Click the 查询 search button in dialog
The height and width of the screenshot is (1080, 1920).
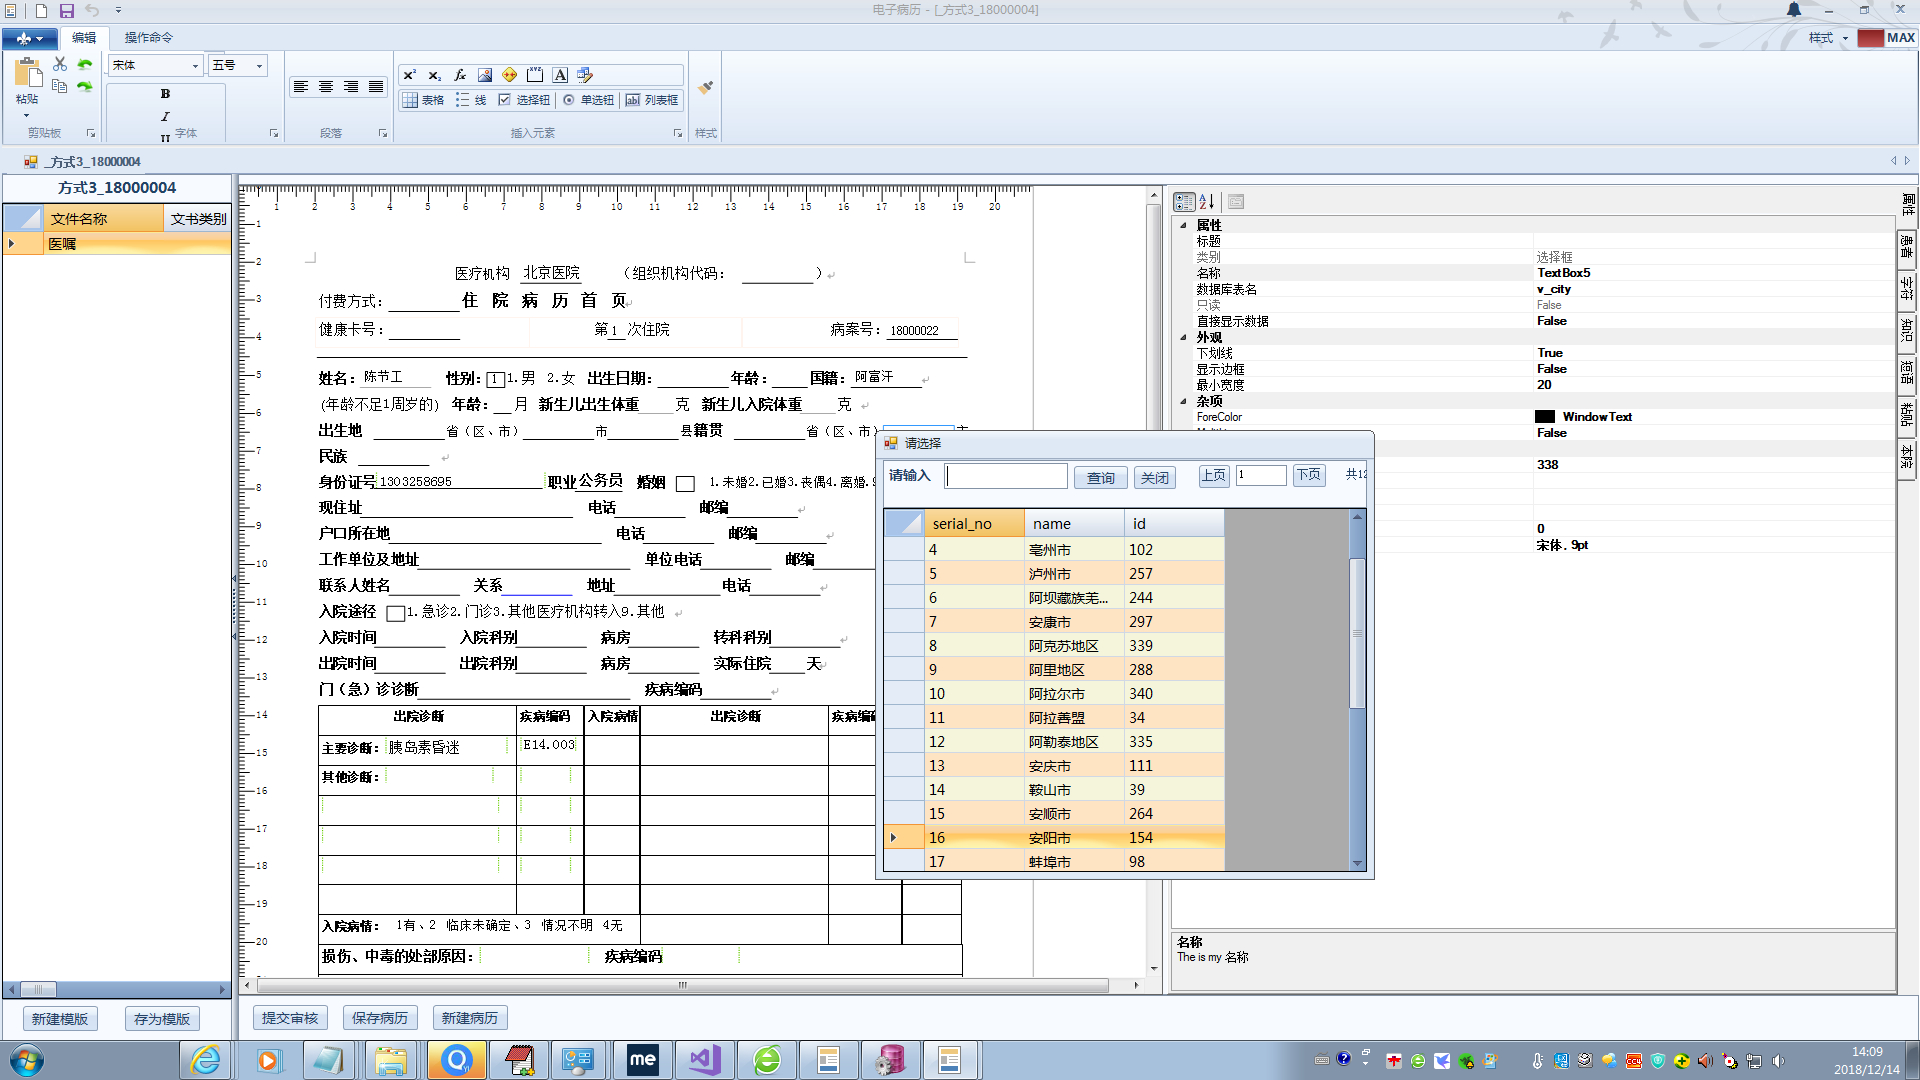pos(1101,478)
